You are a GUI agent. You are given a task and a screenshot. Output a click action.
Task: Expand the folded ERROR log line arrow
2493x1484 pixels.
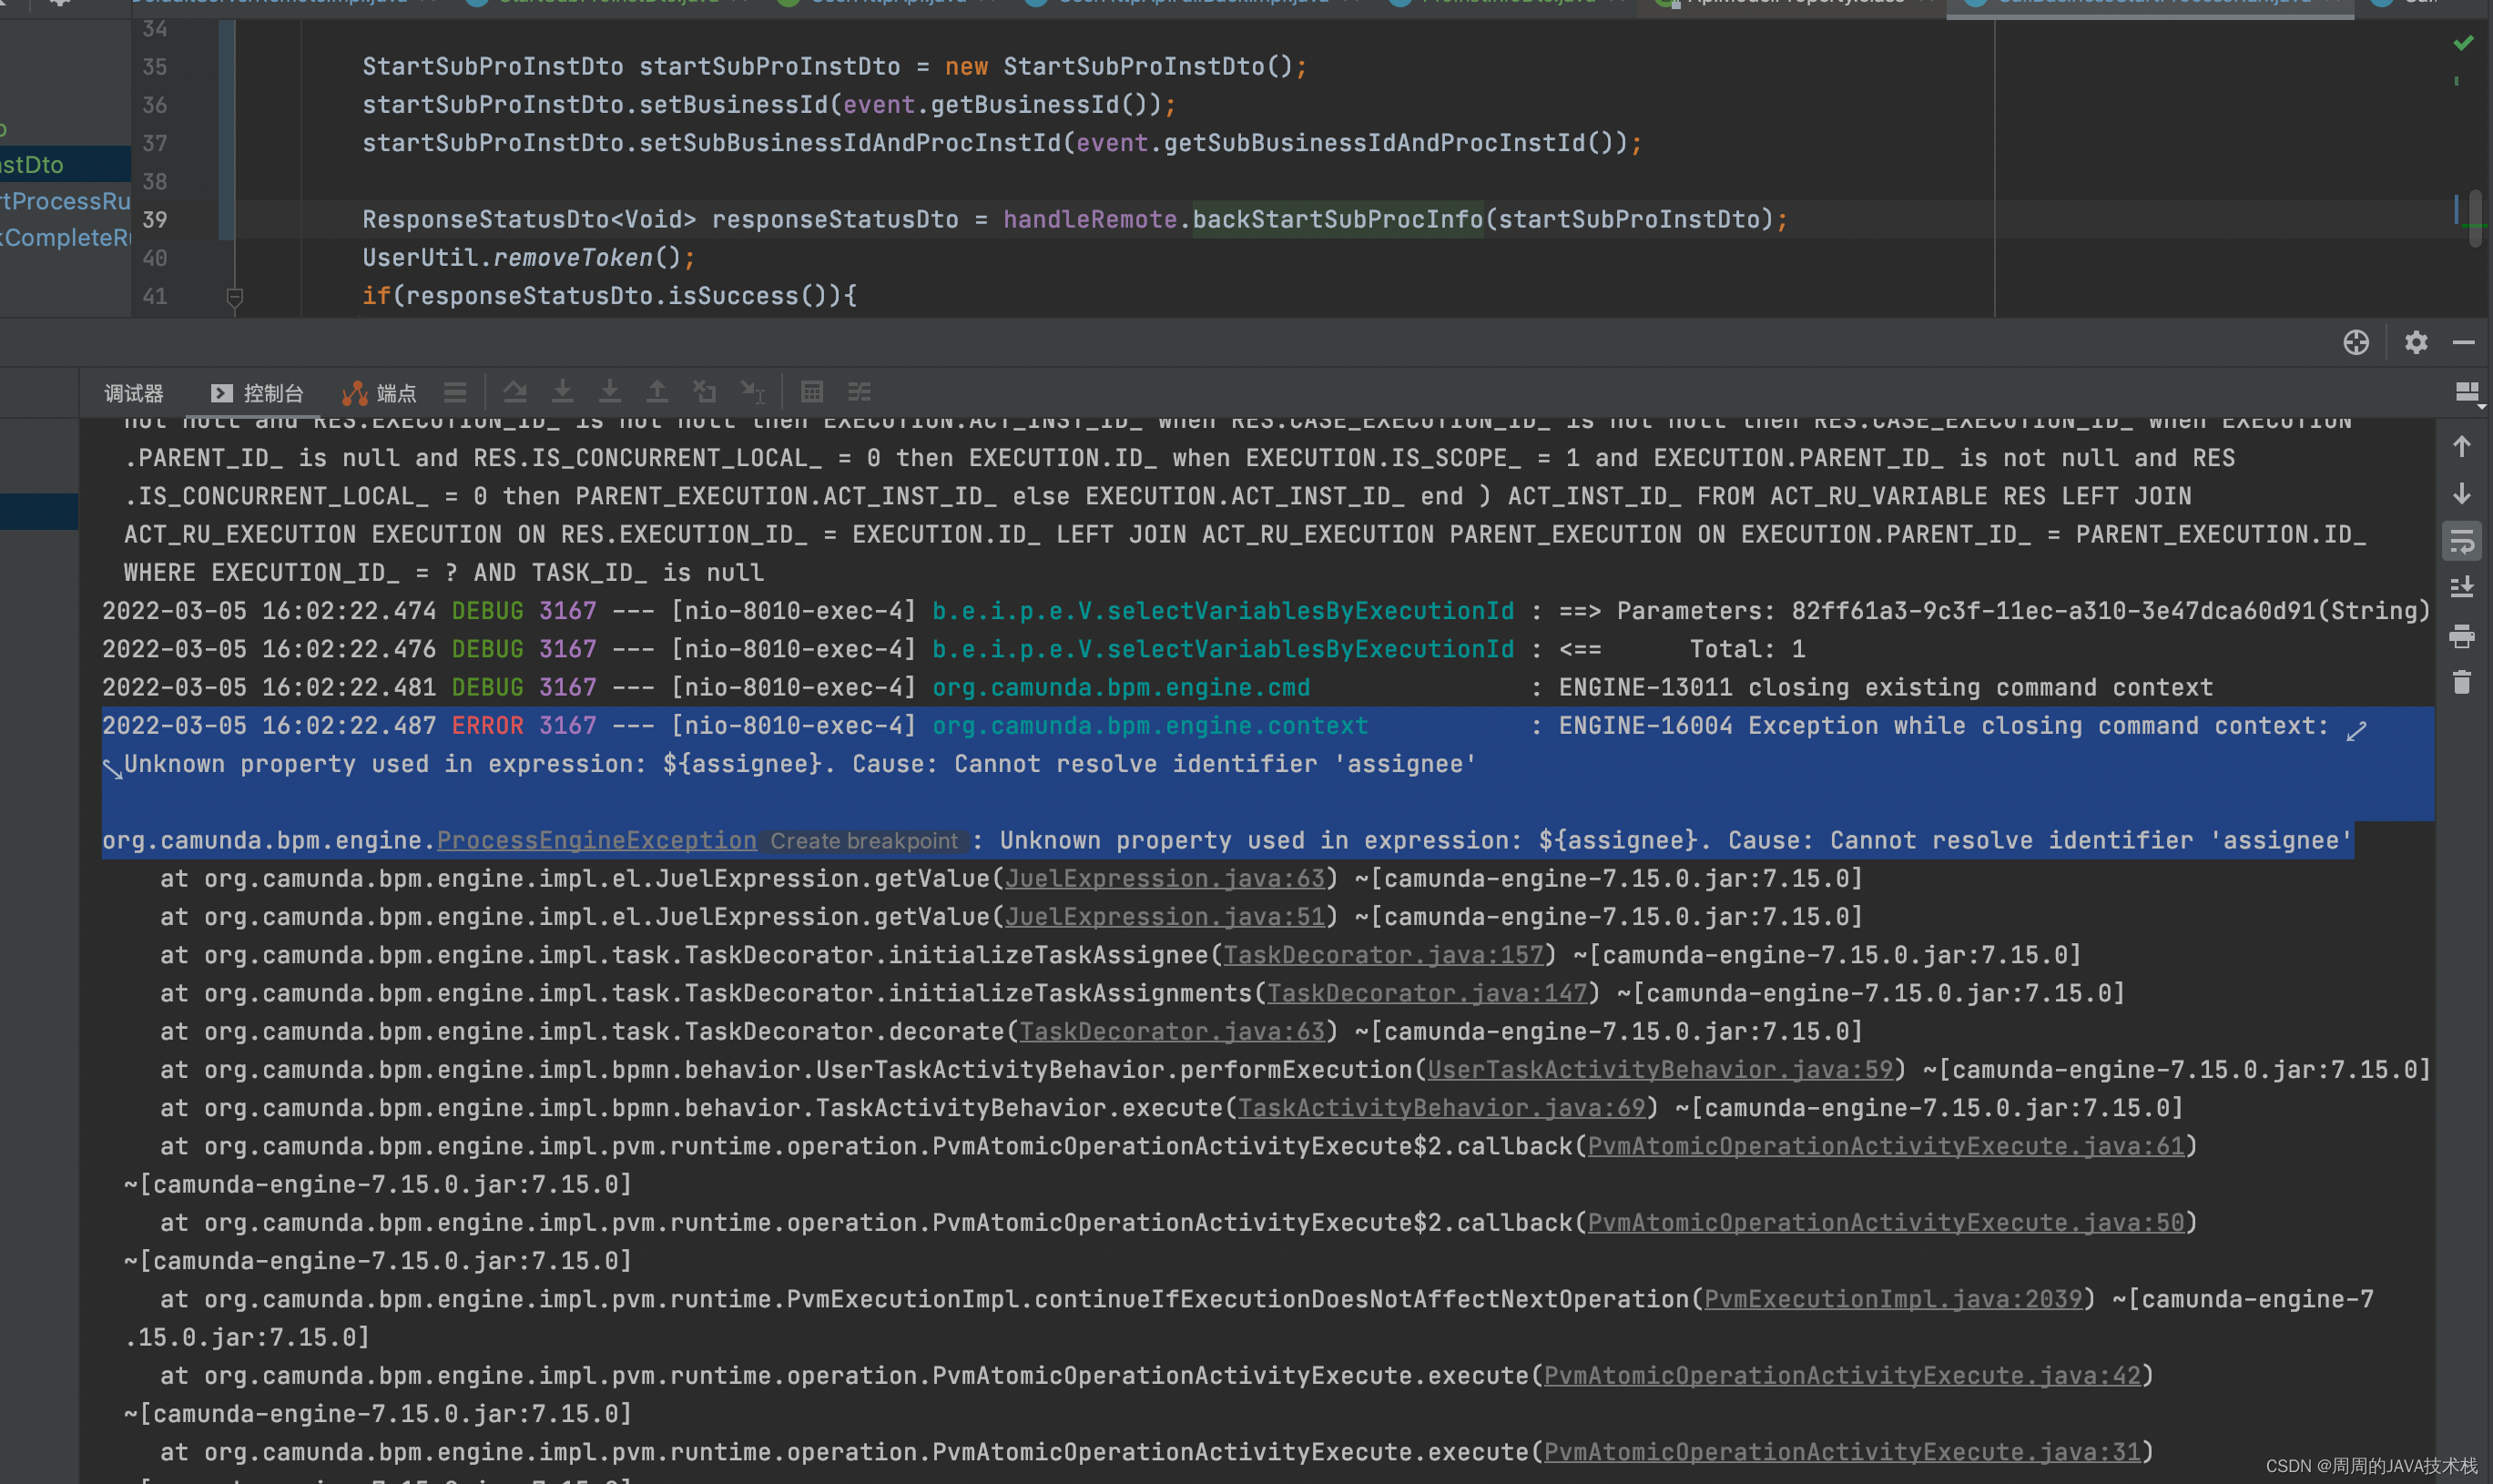coord(2356,731)
